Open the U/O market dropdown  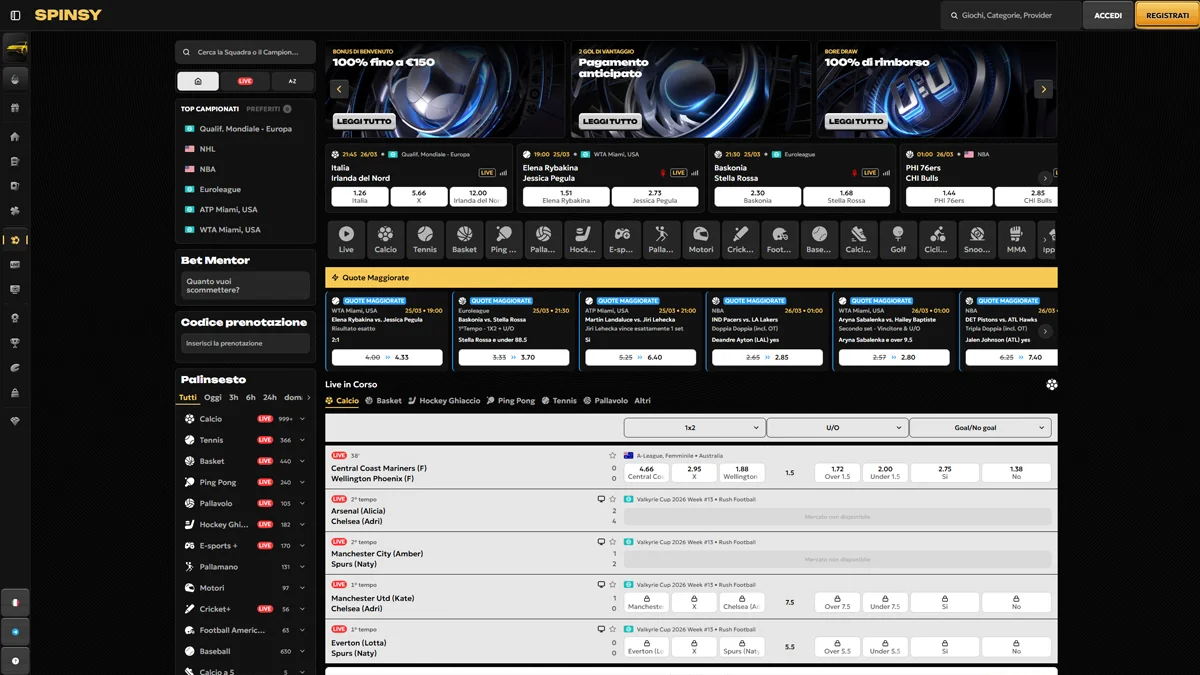point(837,427)
